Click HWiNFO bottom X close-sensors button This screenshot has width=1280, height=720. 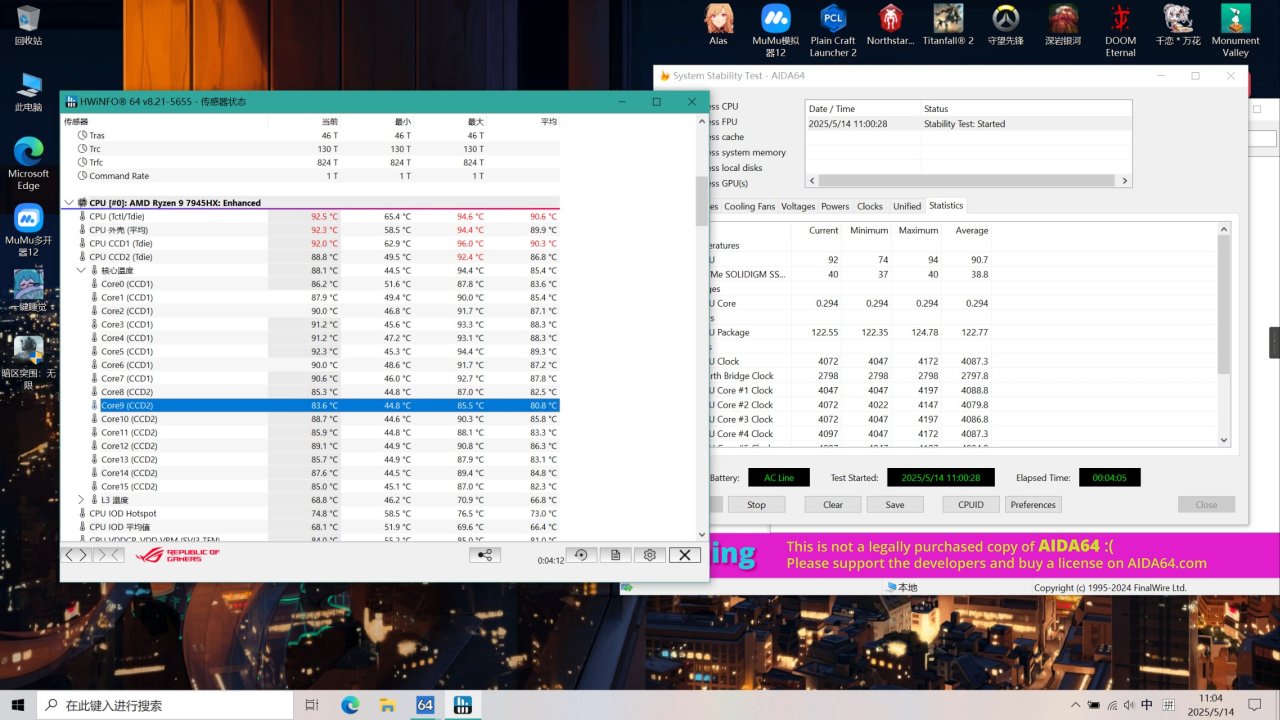(x=684, y=555)
